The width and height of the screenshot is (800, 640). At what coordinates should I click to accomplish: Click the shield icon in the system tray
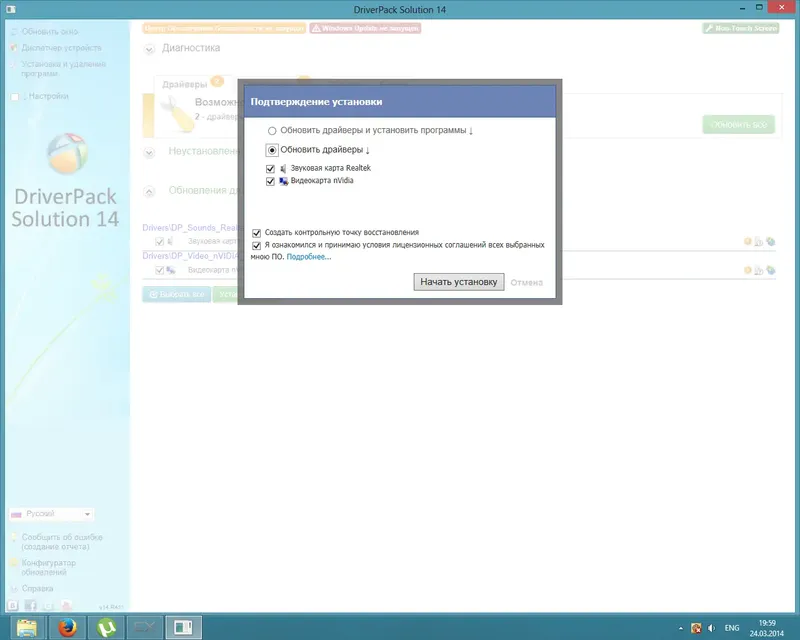696,628
